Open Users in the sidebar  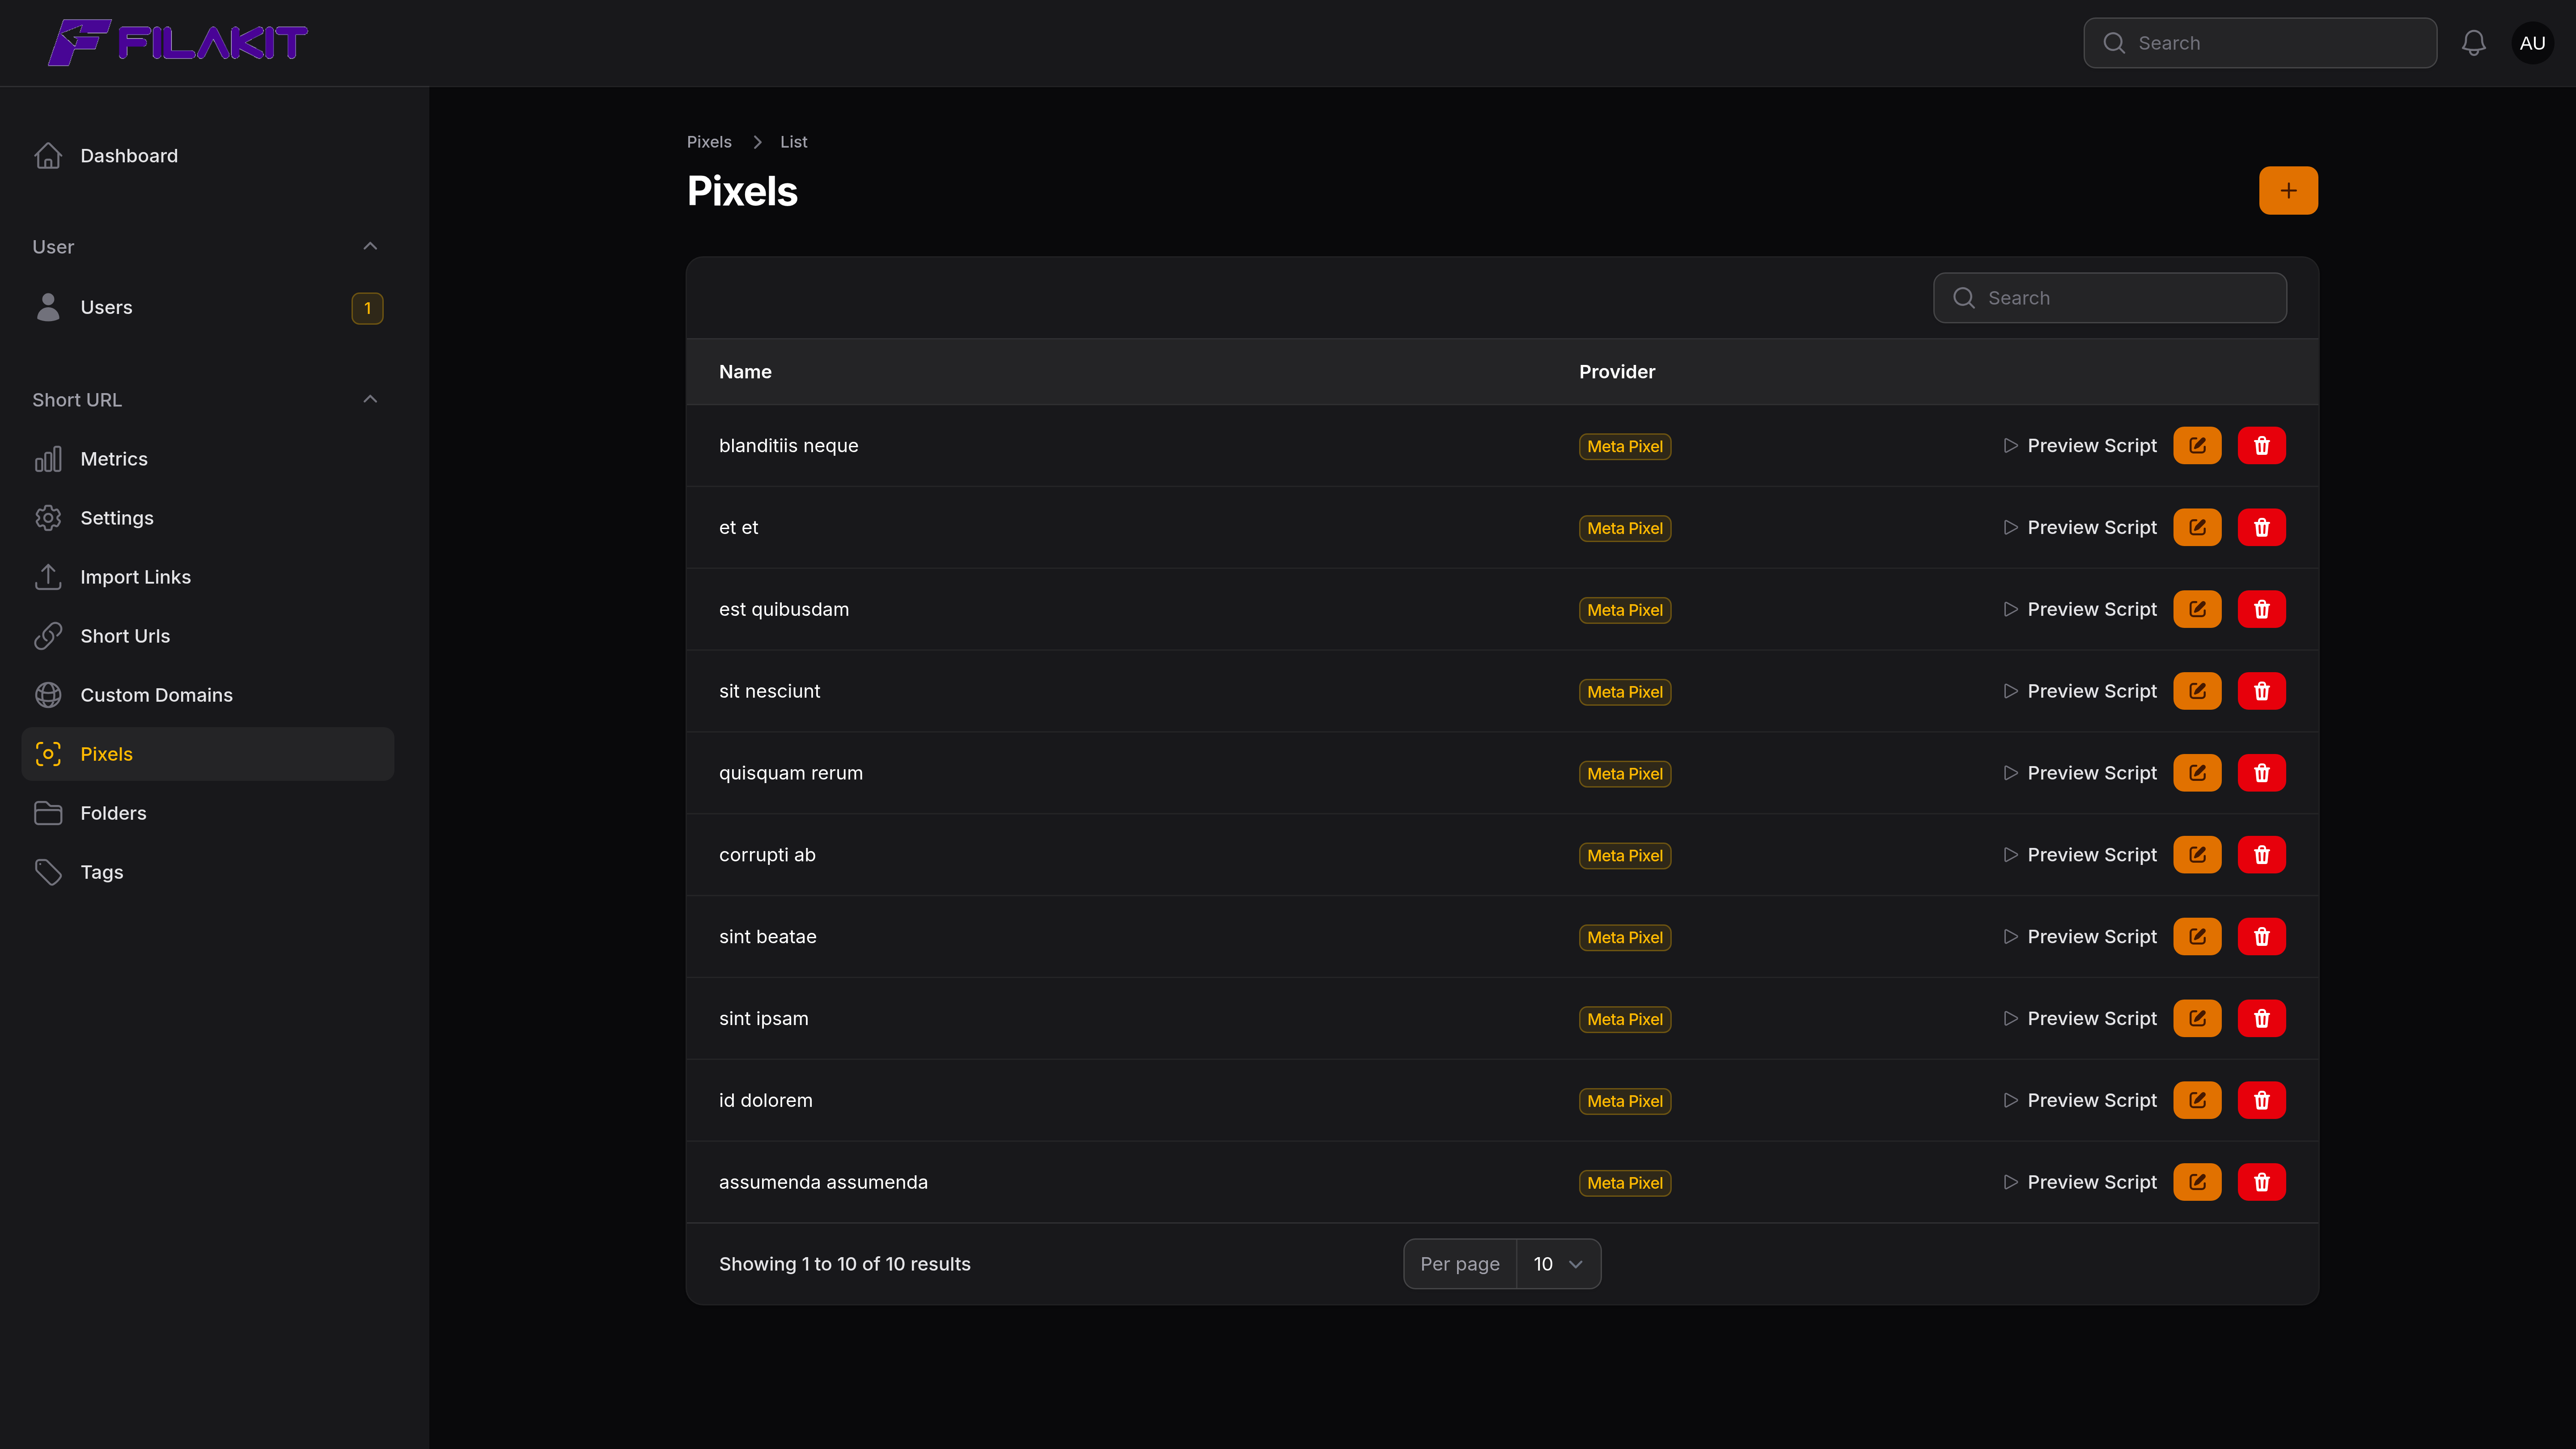click(208, 308)
